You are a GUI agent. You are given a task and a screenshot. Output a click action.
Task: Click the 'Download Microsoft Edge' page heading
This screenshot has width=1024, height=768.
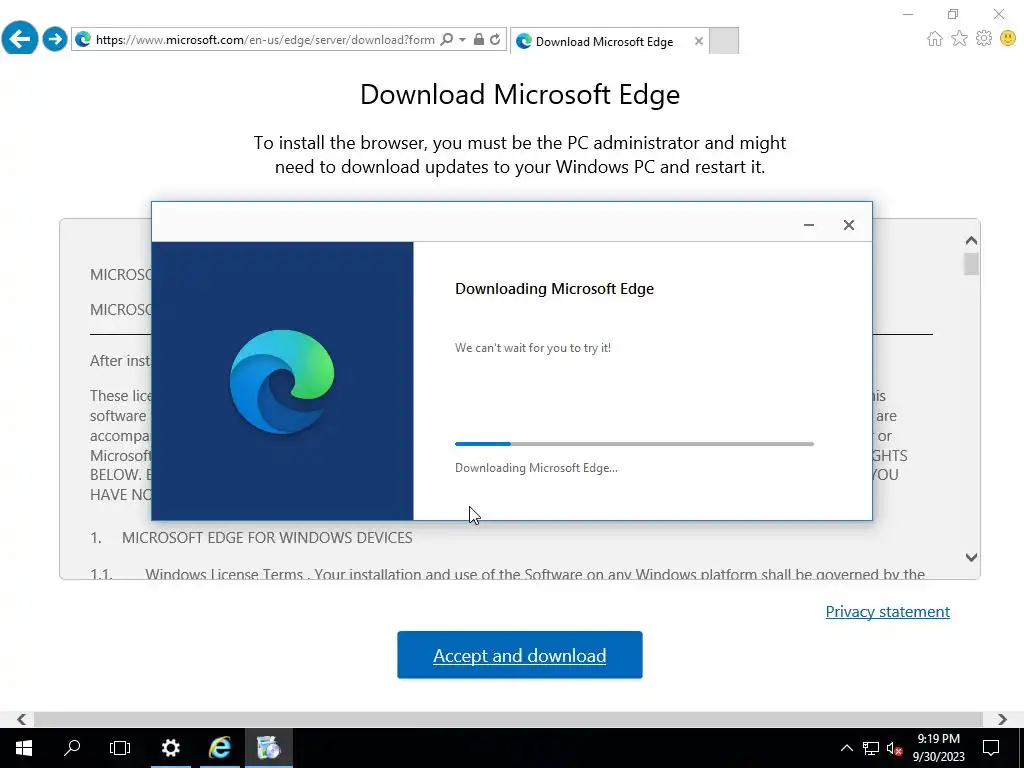(520, 94)
